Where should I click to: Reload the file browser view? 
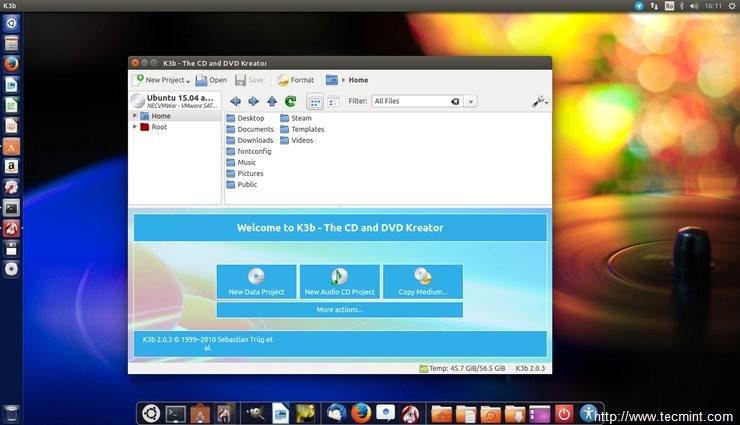[290, 101]
